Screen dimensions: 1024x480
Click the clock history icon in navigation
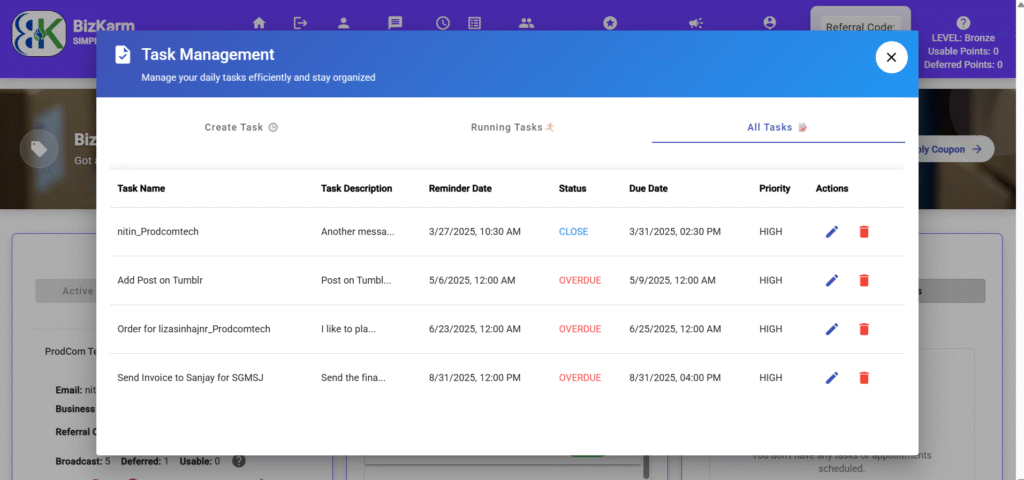tap(443, 23)
